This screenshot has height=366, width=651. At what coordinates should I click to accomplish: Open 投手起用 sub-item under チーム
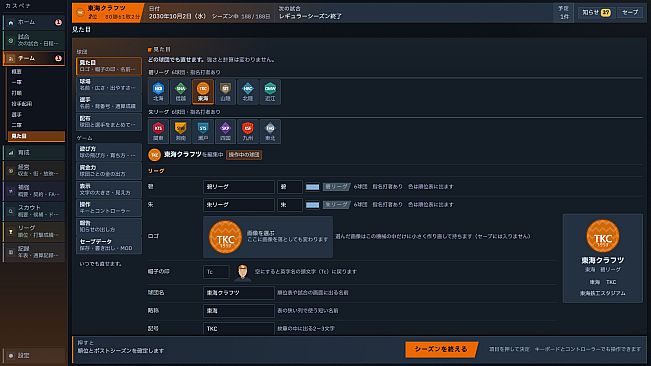(x=37, y=104)
